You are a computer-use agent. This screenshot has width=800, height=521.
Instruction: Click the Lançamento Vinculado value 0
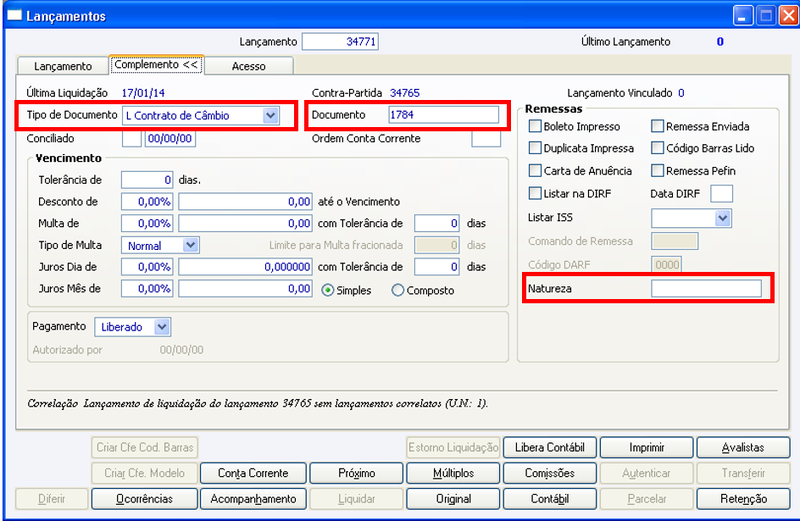point(681,93)
